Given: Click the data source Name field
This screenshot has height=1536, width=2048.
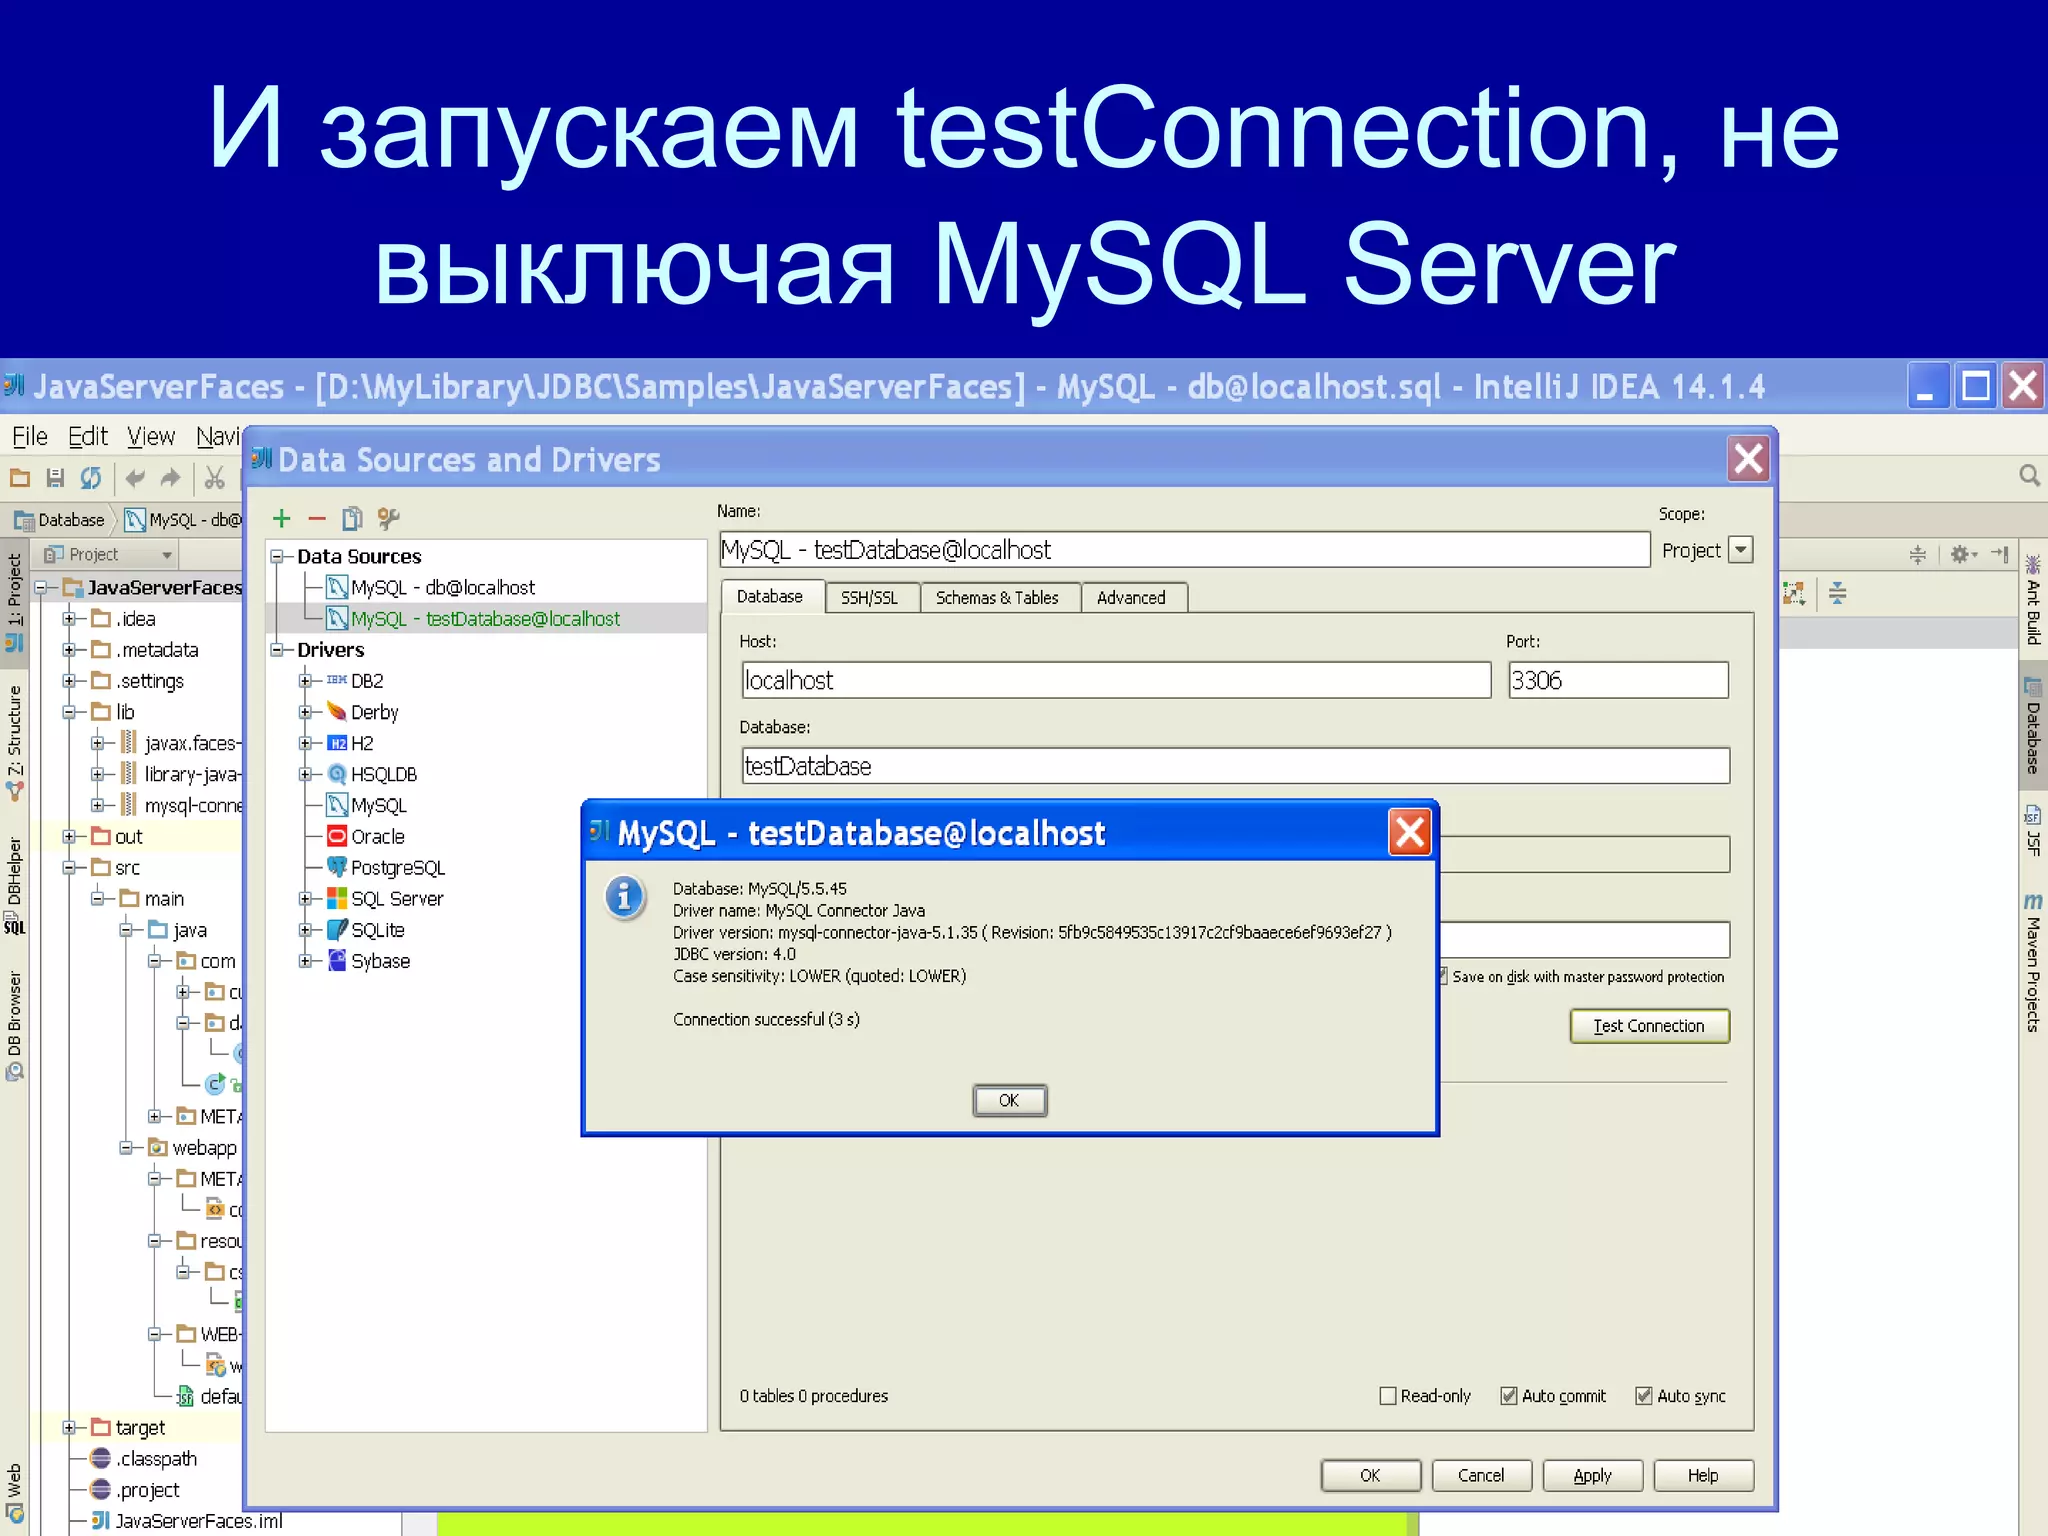Looking at the screenshot, I should click(1184, 550).
